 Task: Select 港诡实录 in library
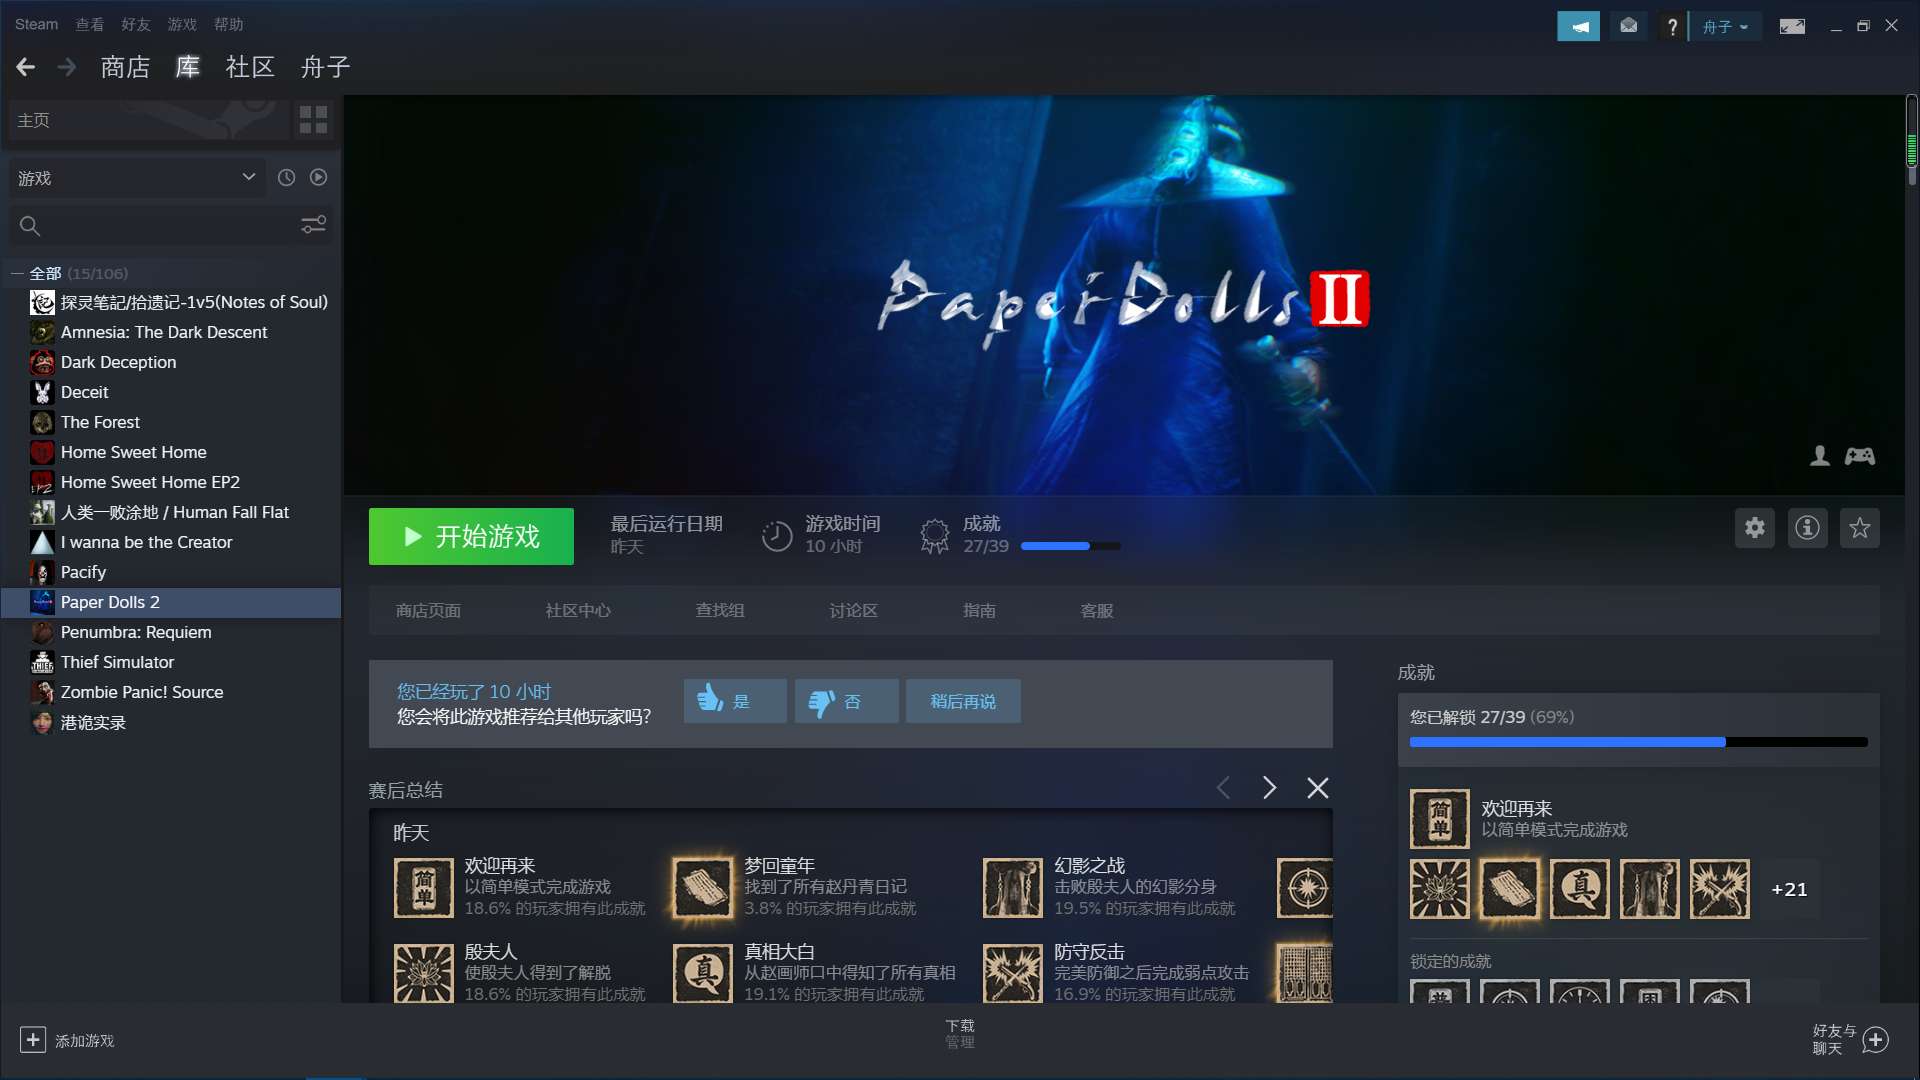(93, 722)
